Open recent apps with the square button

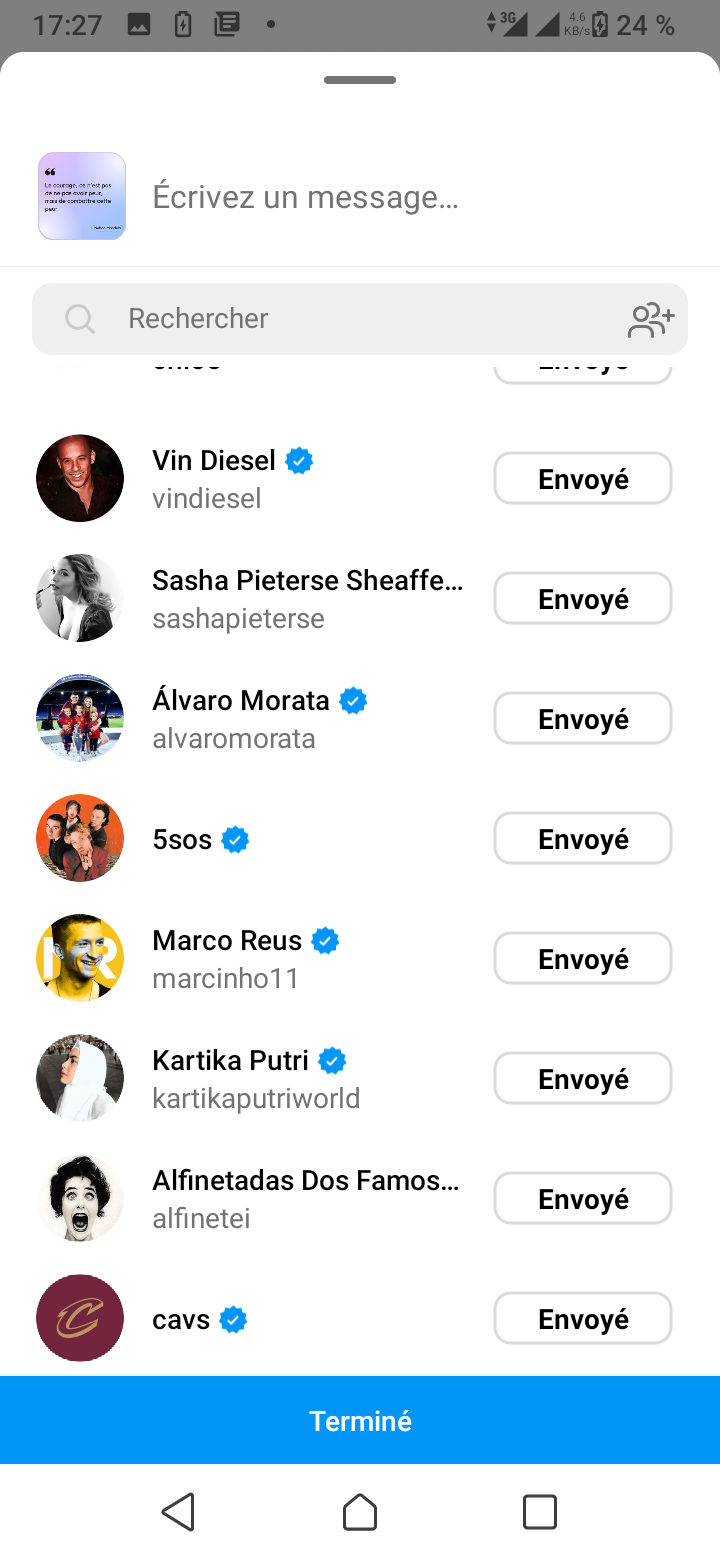[x=539, y=1512]
